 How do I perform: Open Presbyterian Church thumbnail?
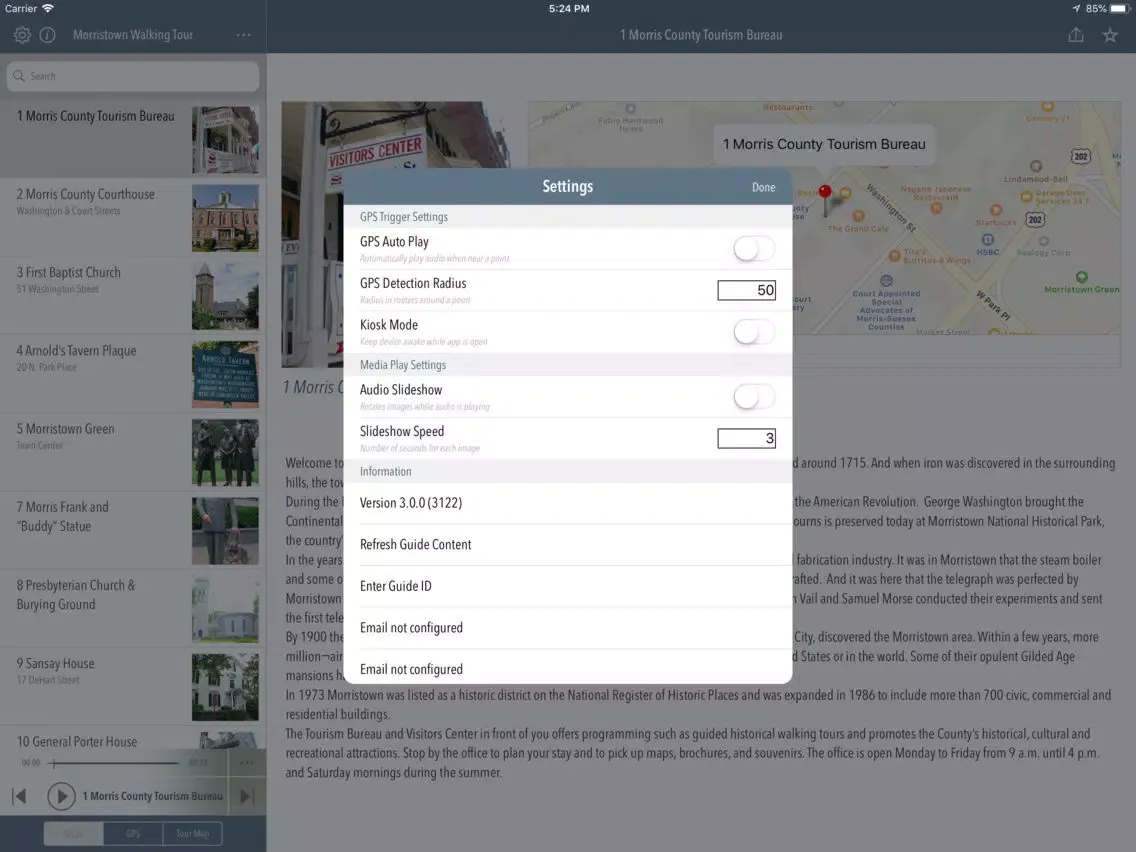coord(225,609)
